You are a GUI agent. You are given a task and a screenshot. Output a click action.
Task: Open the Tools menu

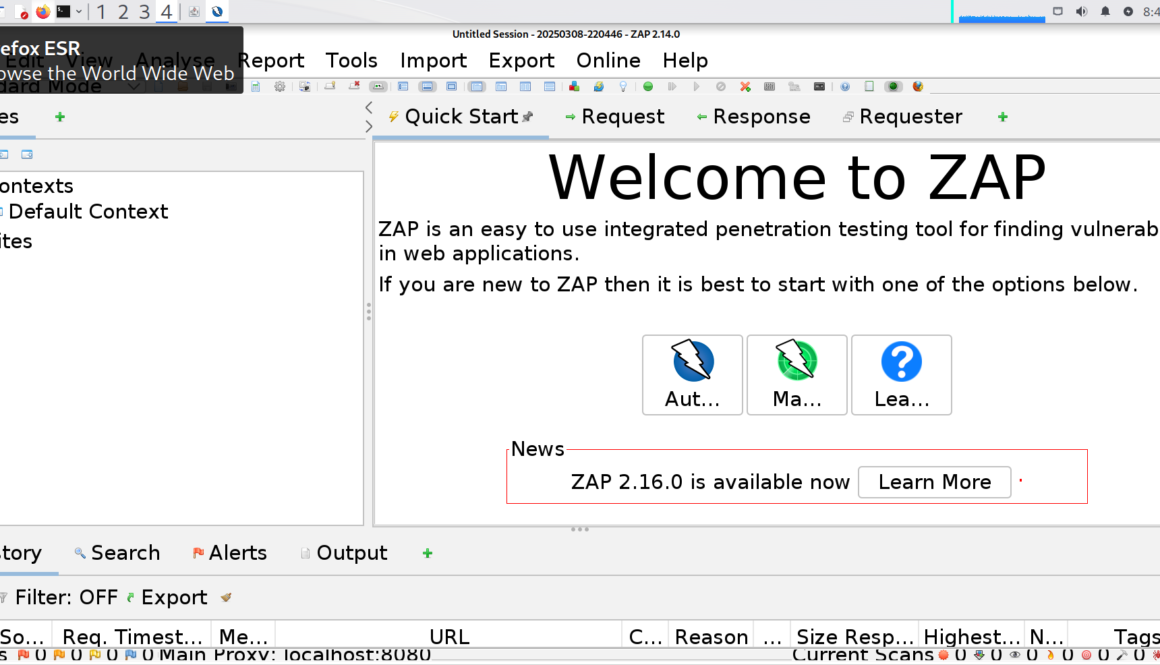point(351,61)
